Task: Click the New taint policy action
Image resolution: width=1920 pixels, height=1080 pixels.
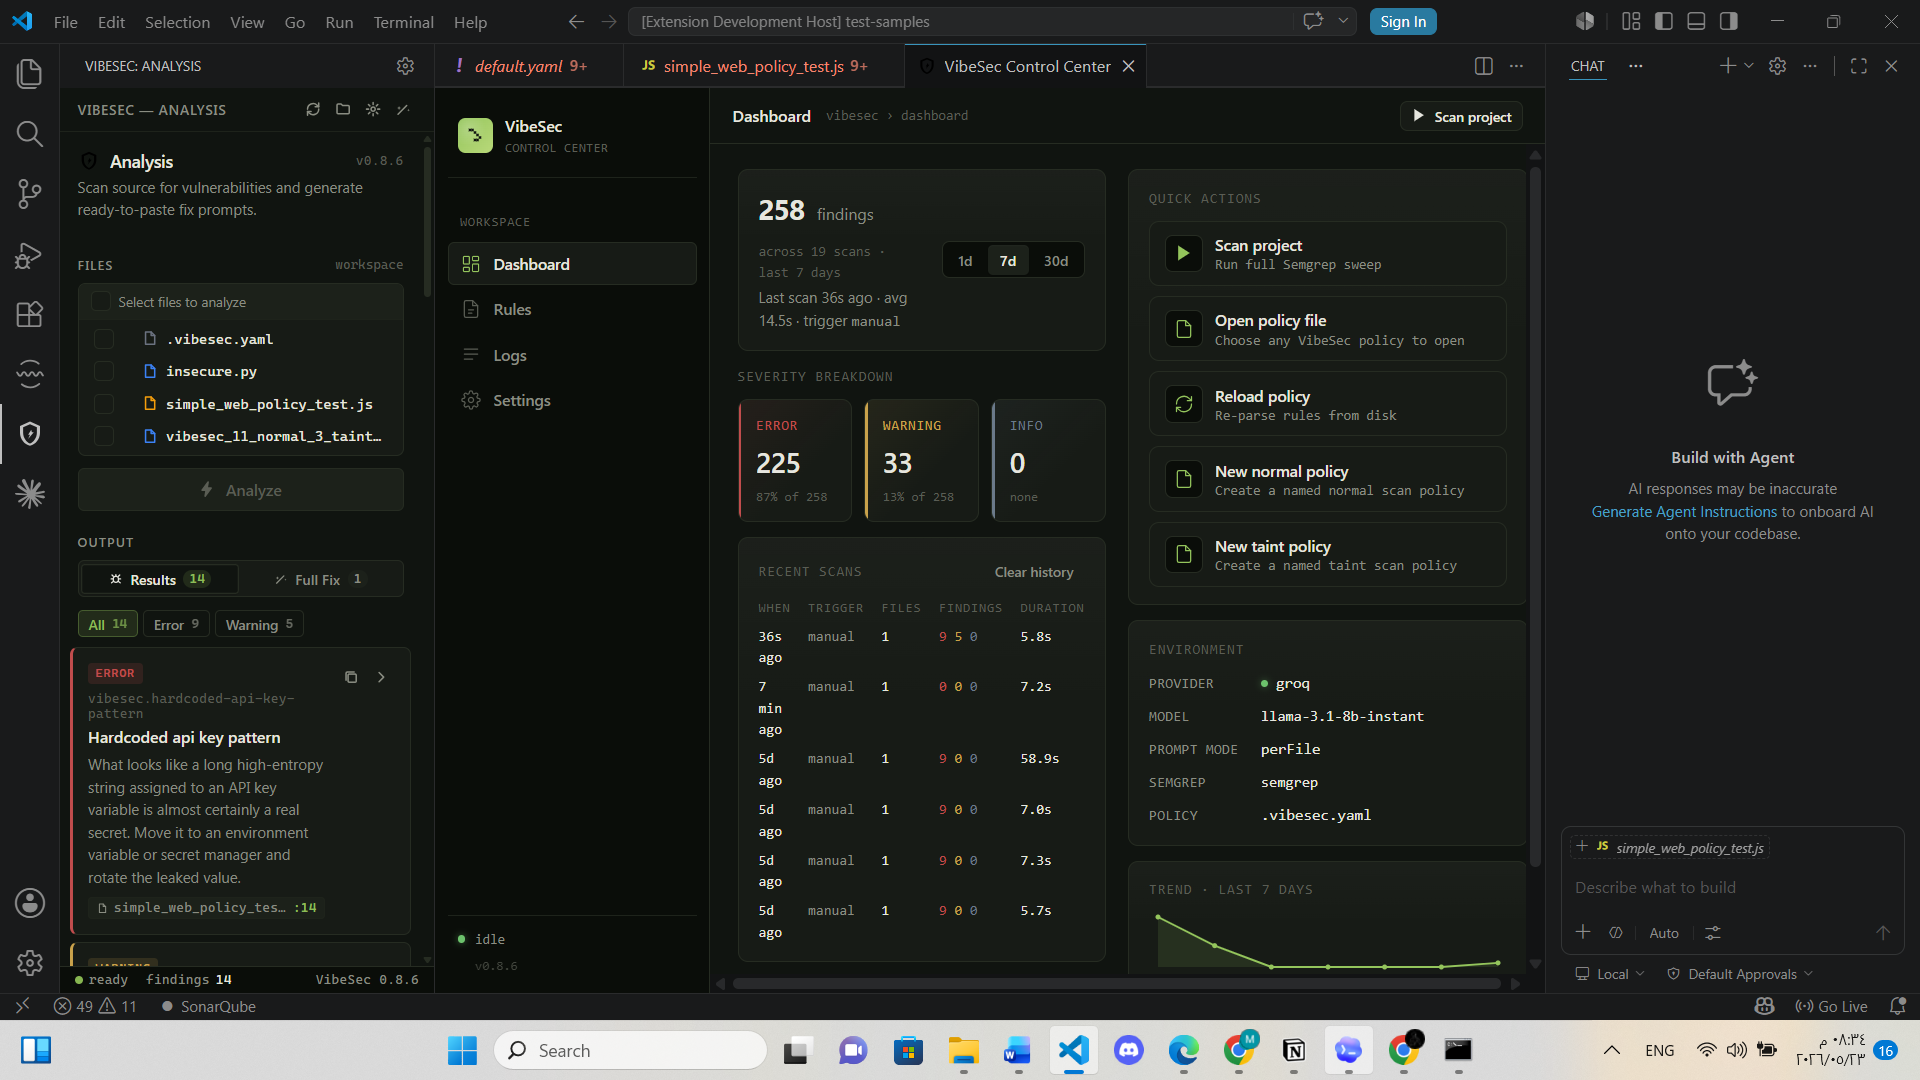Action: (x=1327, y=554)
